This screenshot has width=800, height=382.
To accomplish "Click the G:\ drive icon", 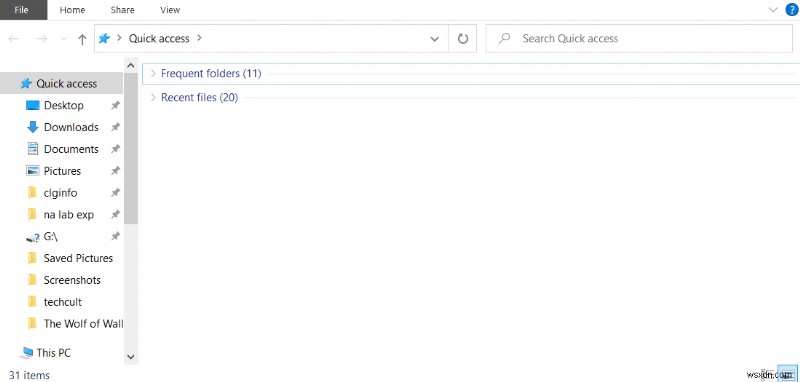I will coord(32,237).
